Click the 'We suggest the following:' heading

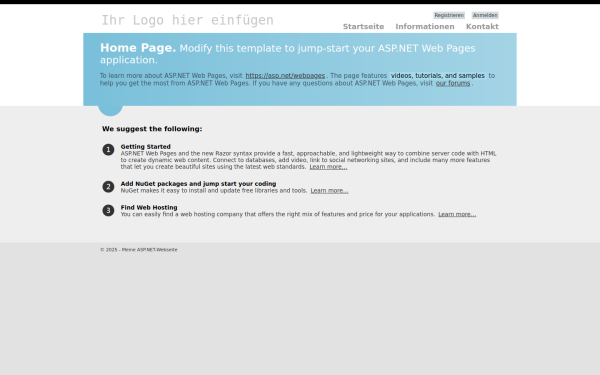point(152,129)
